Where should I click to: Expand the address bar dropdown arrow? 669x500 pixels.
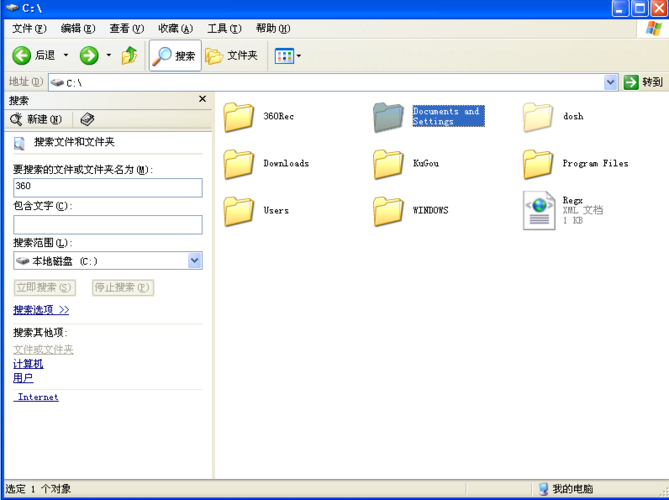(611, 82)
